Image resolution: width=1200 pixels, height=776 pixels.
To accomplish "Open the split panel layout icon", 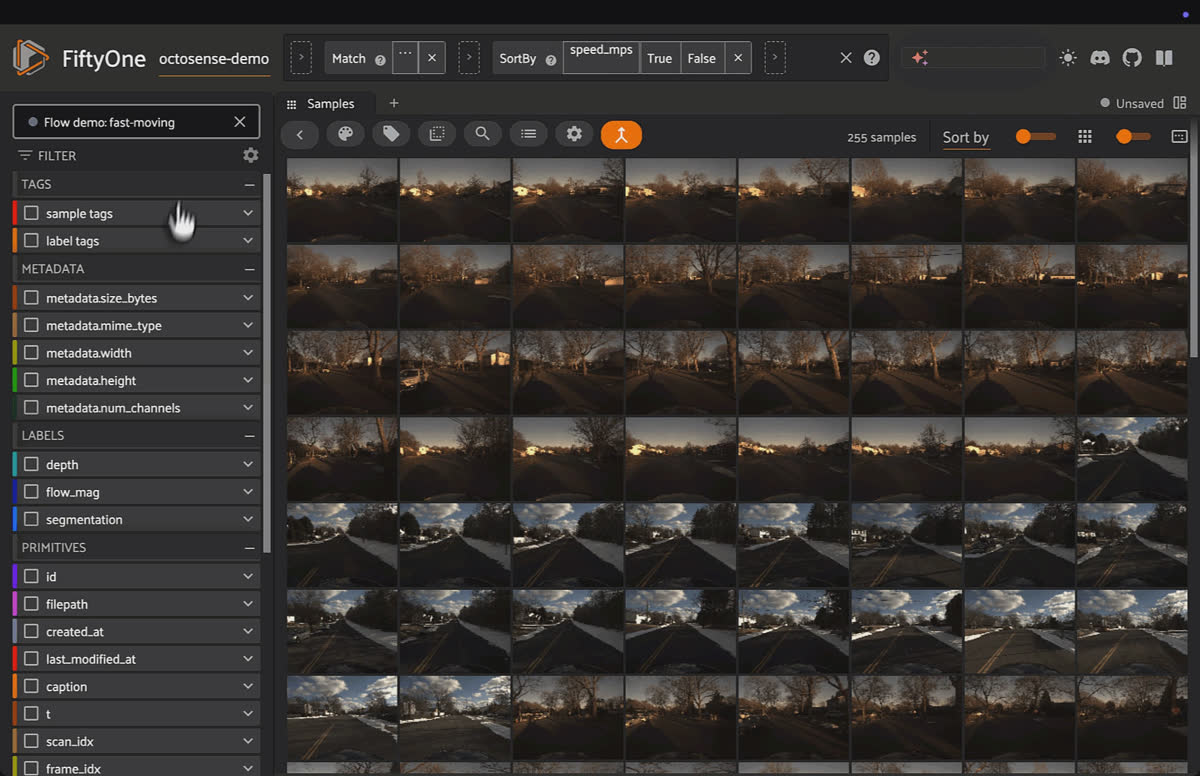I will pyautogui.click(x=1180, y=103).
